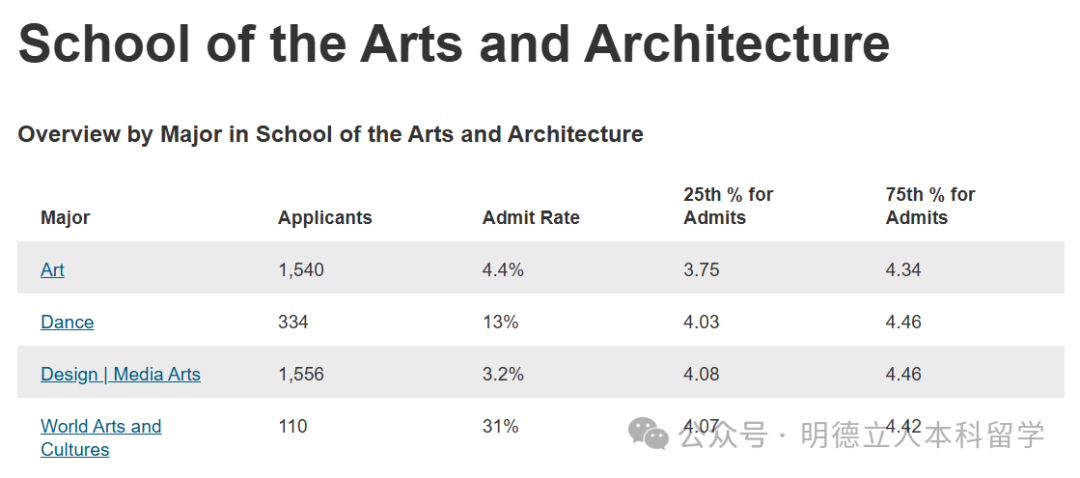This screenshot has width=1080, height=478.
Task: Click the School of the Arts and Architecture title
Action: coord(453,44)
